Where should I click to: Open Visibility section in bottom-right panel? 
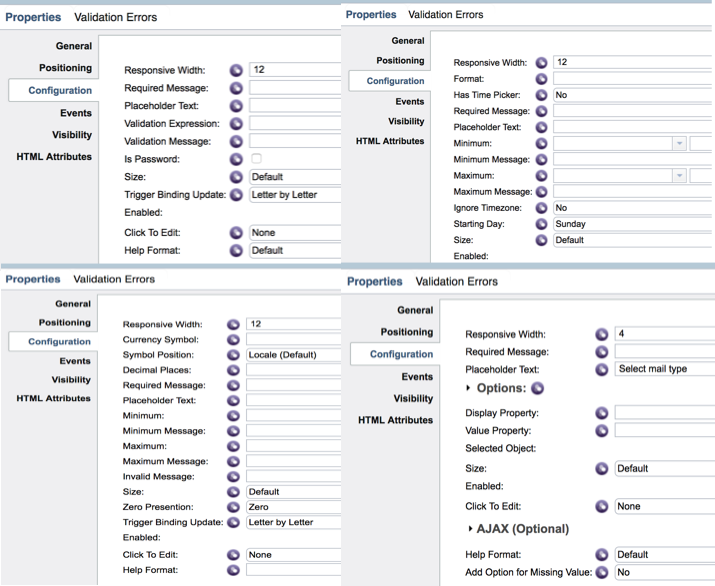(x=413, y=399)
